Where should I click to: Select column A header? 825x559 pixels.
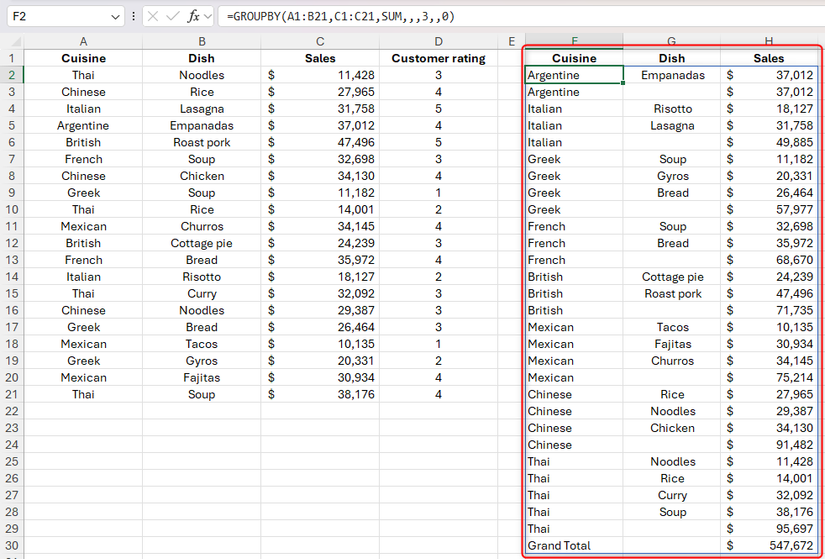pyautogui.click(x=83, y=42)
